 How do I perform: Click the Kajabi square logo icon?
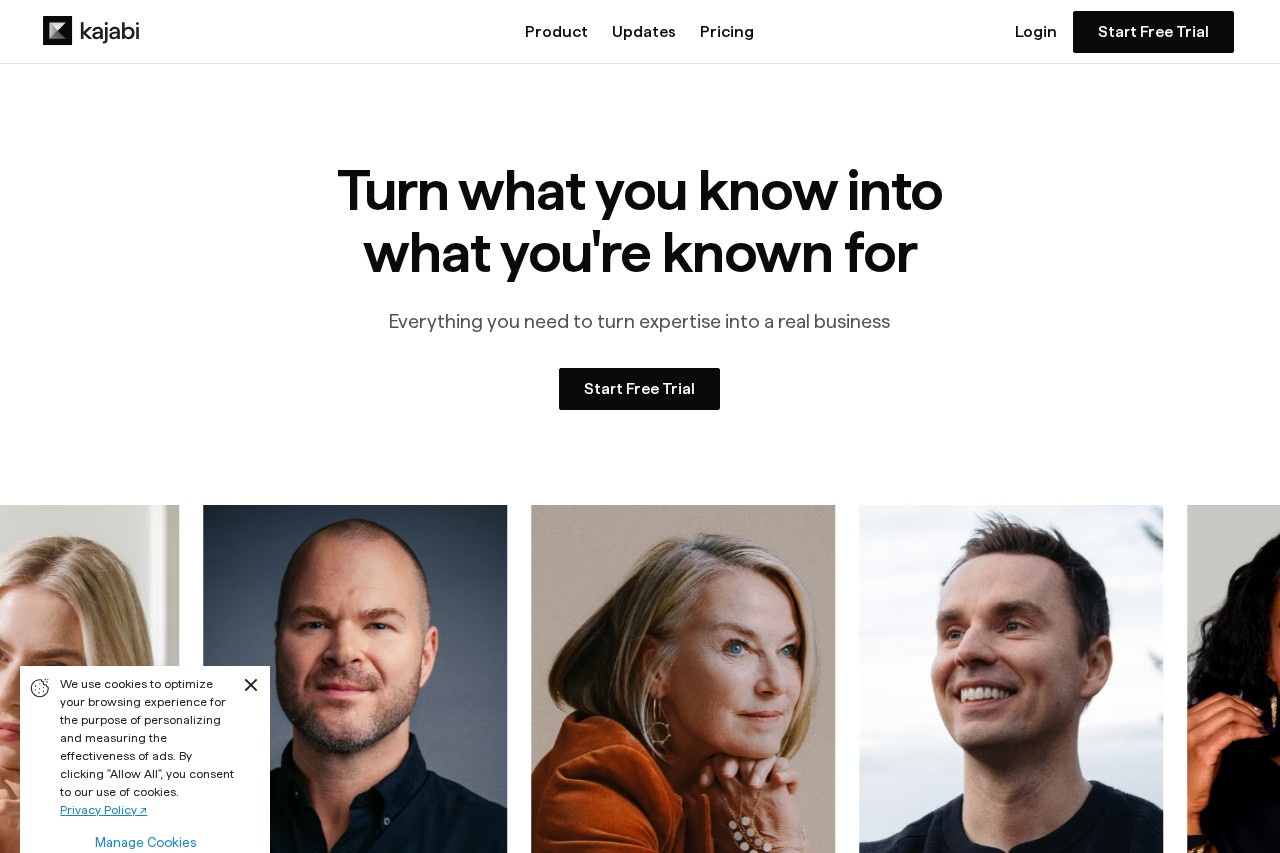tap(57, 31)
